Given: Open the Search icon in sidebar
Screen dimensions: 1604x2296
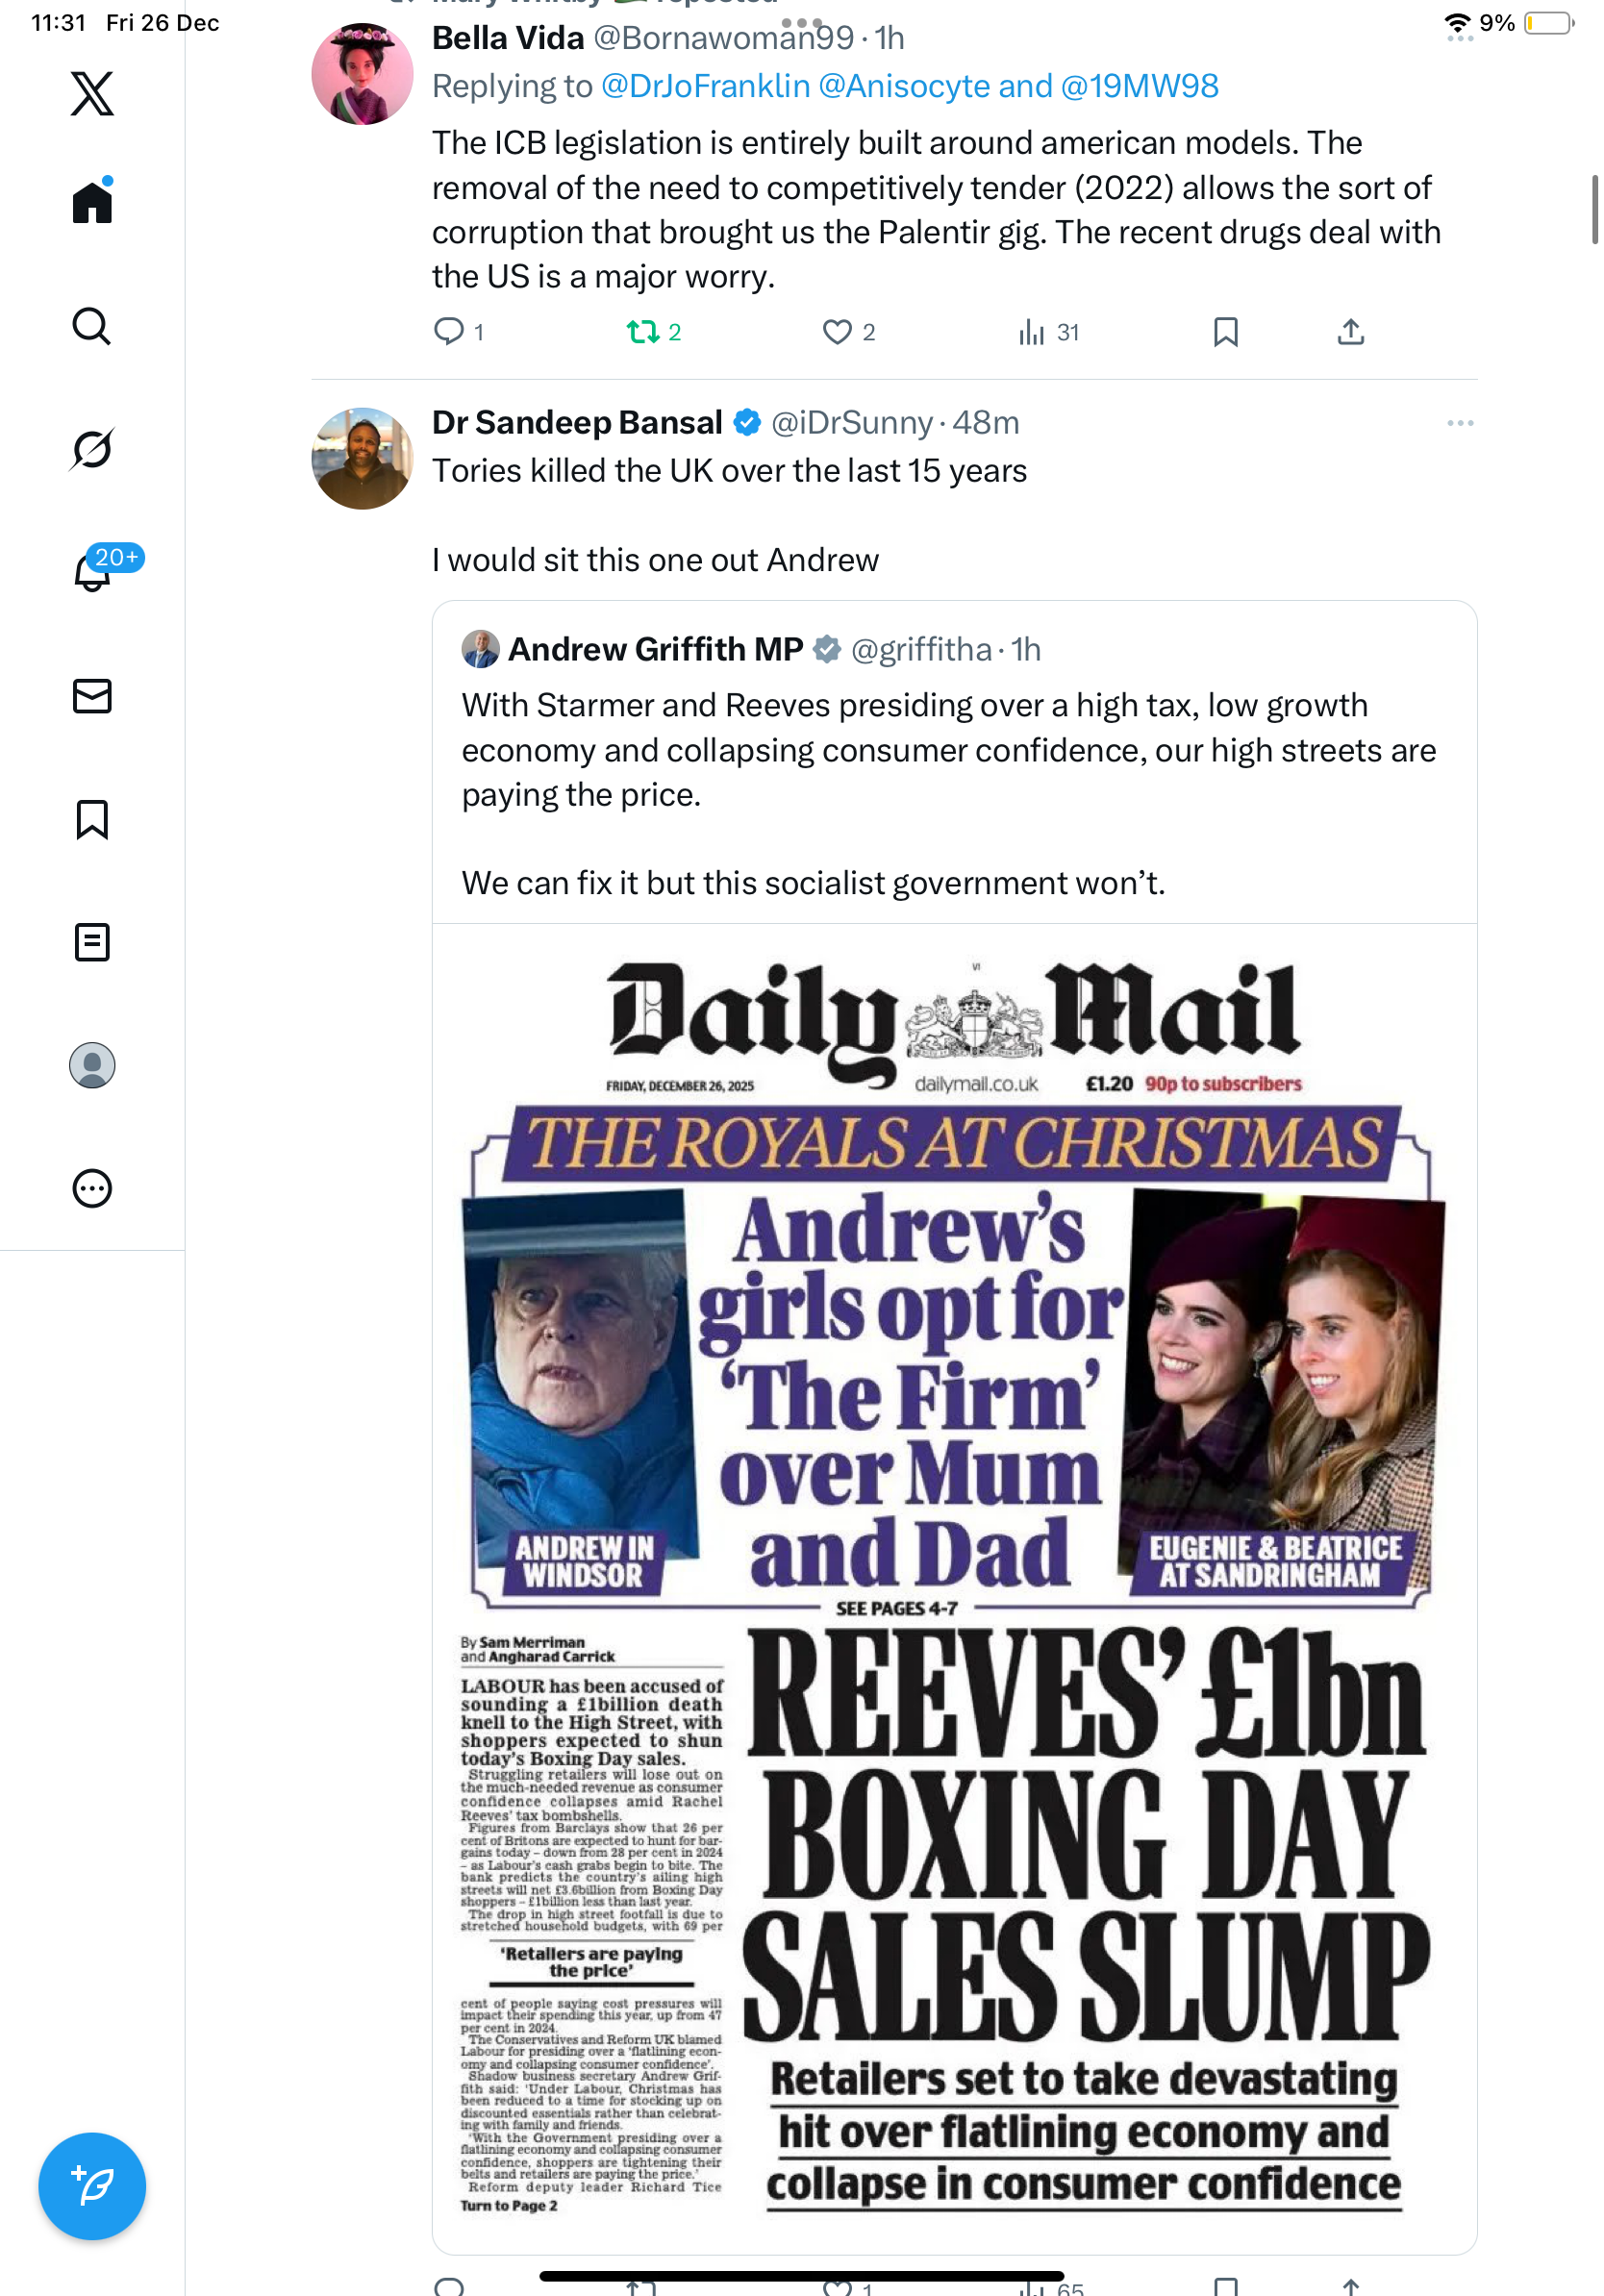Looking at the screenshot, I should pos(92,326).
